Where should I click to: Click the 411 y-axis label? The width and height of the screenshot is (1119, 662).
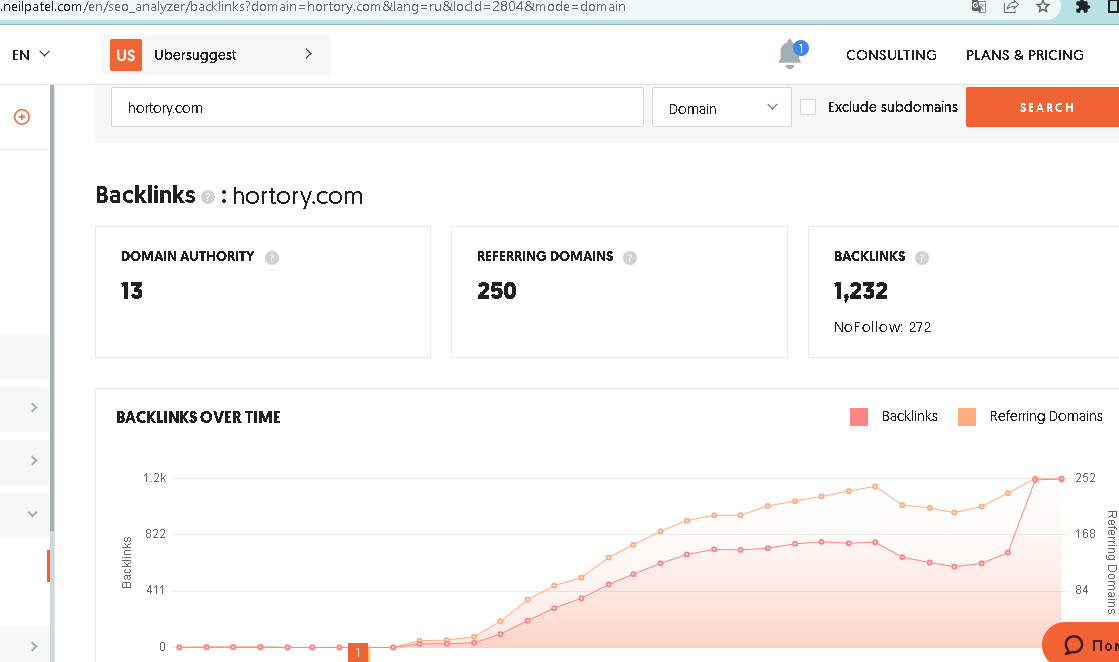(156, 590)
